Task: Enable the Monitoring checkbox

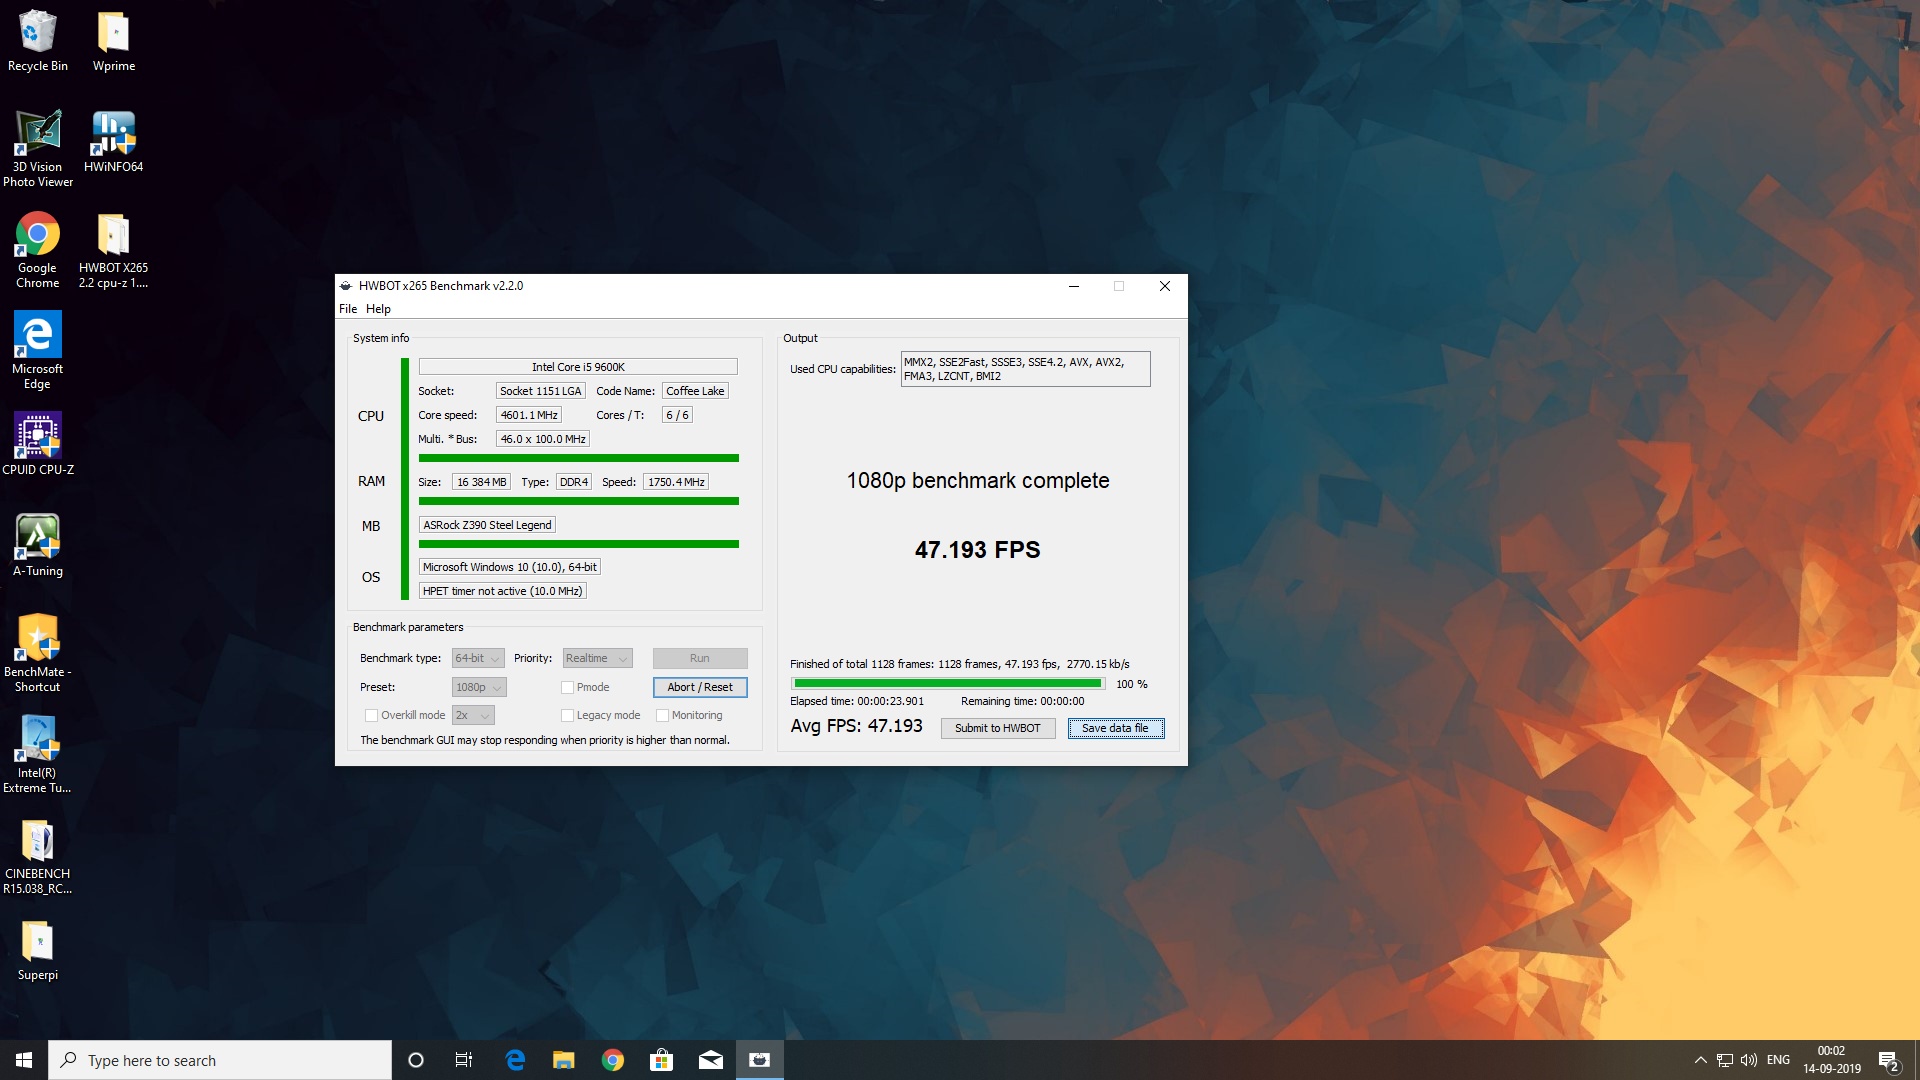Action: [x=662, y=715]
